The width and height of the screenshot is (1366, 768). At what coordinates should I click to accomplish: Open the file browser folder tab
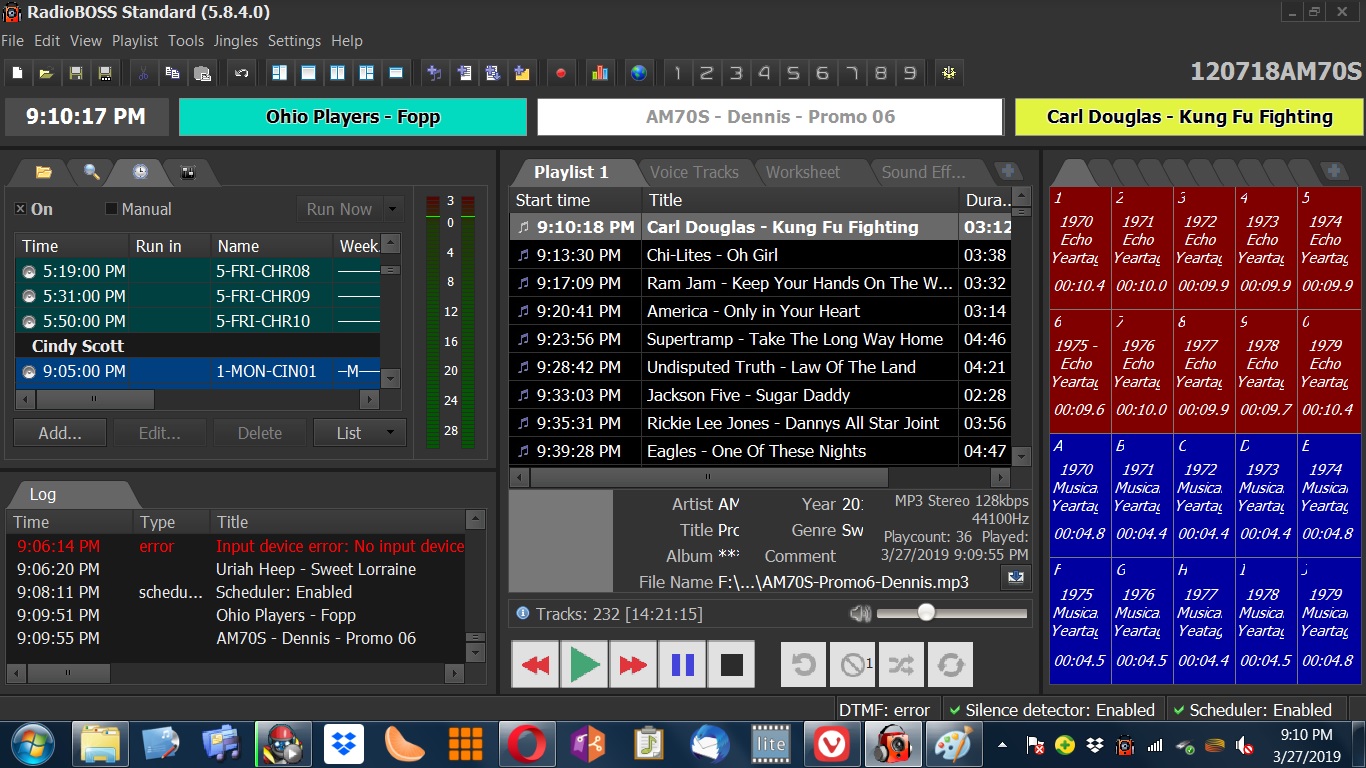point(44,172)
